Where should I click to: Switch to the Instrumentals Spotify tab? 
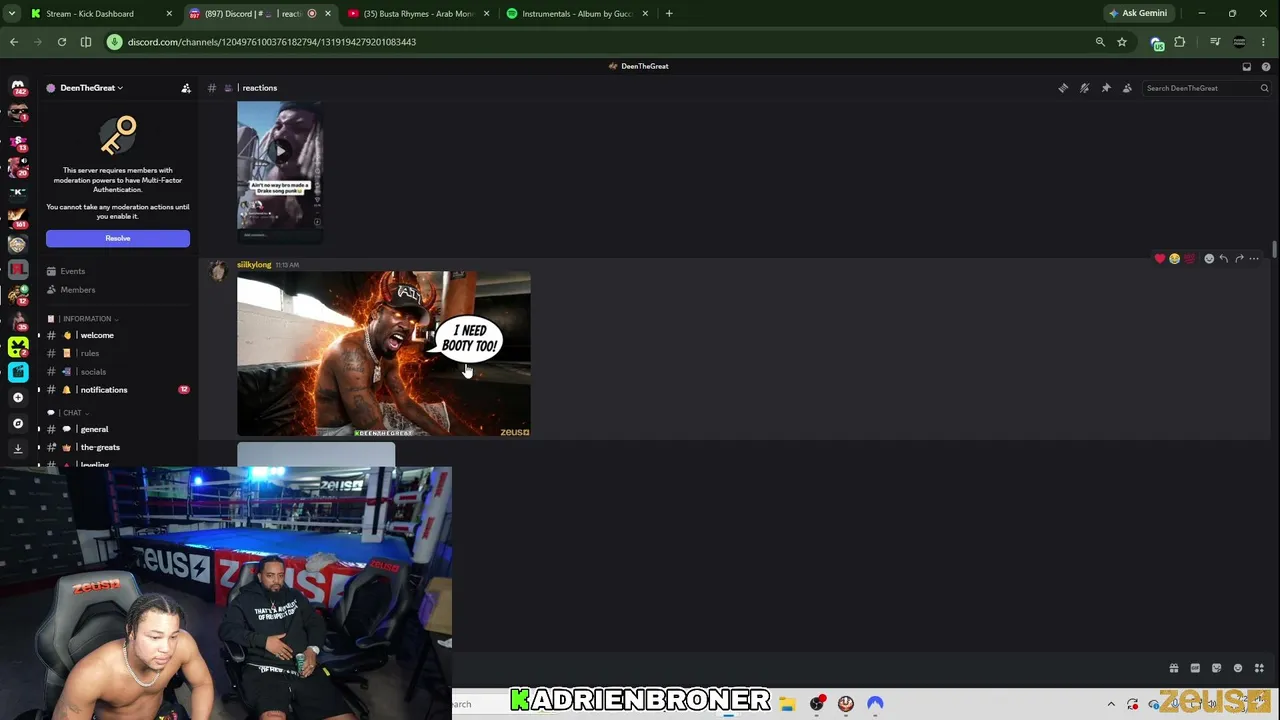[x=575, y=14]
